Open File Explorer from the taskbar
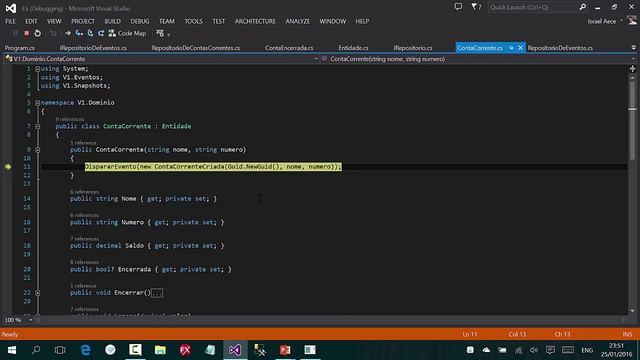This screenshot has width=640, height=360. point(160,350)
